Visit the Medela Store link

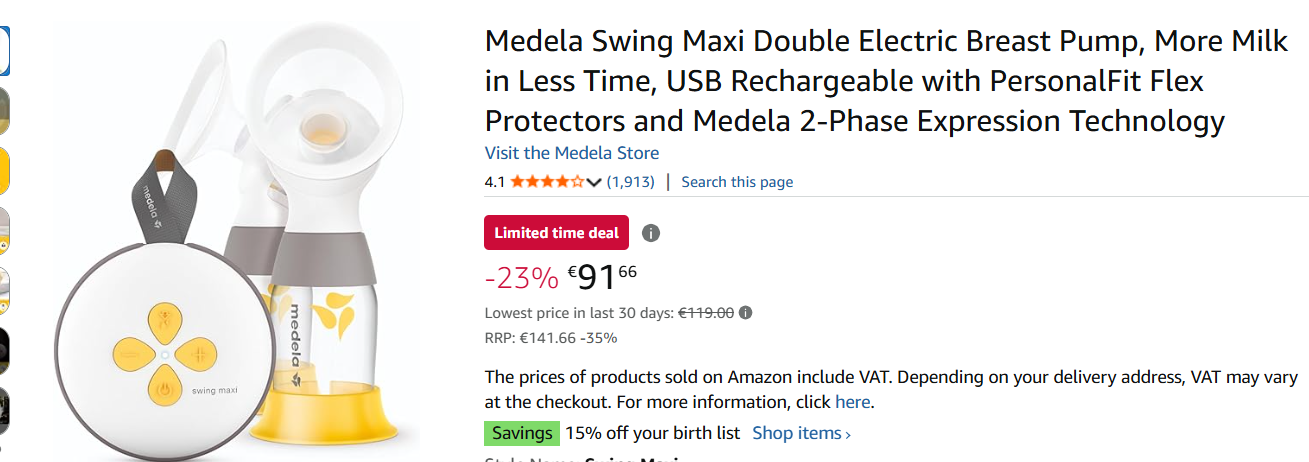pyautogui.click(x=572, y=153)
